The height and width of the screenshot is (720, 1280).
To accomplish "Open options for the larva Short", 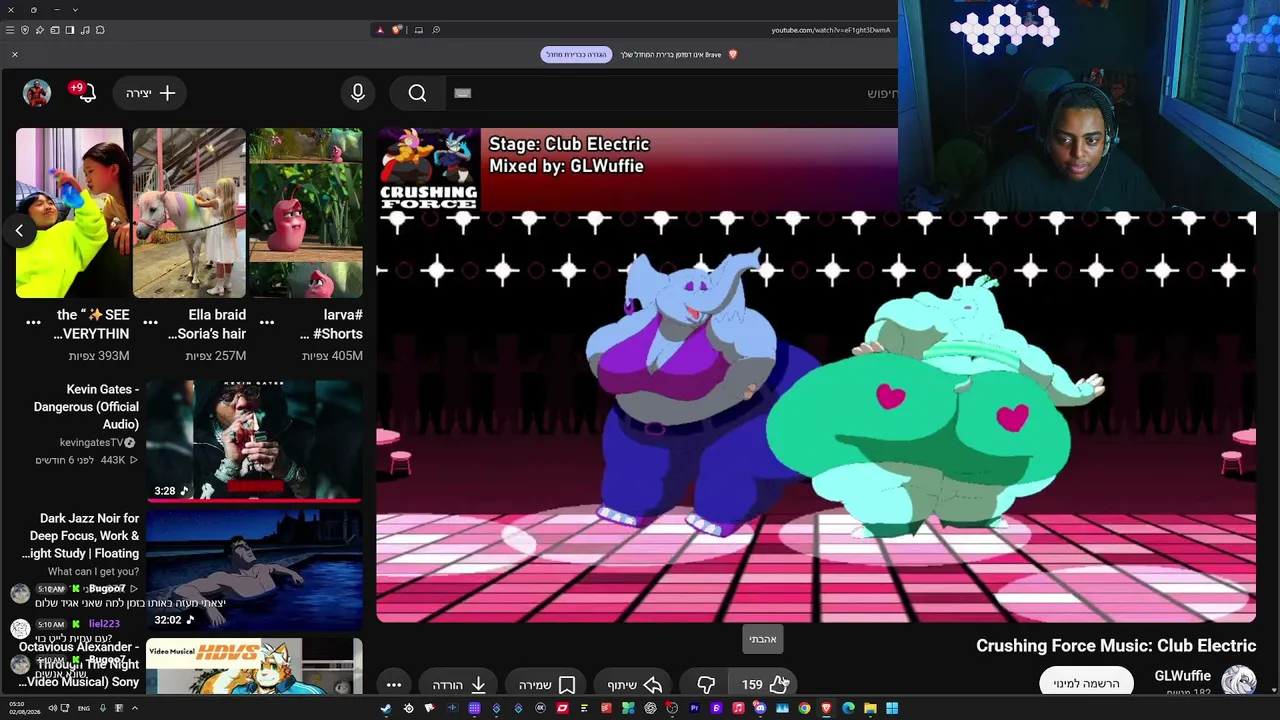I will tap(267, 322).
